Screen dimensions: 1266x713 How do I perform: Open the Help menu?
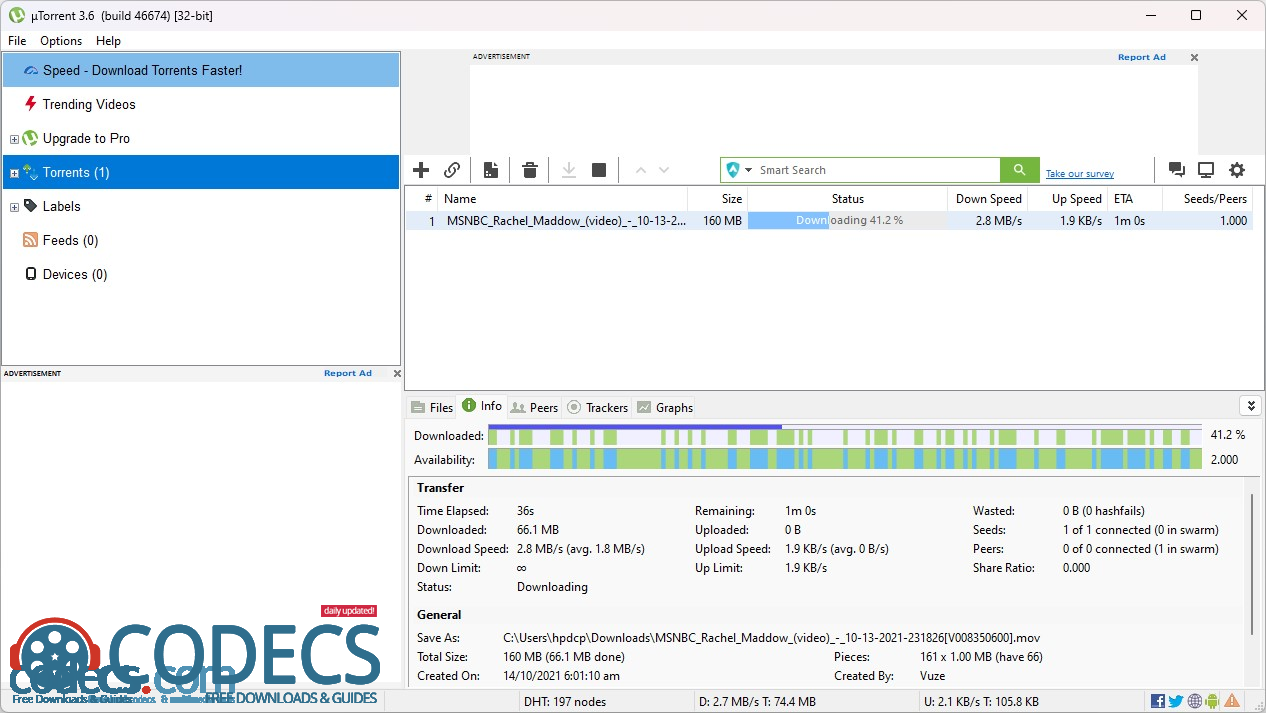click(108, 41)
